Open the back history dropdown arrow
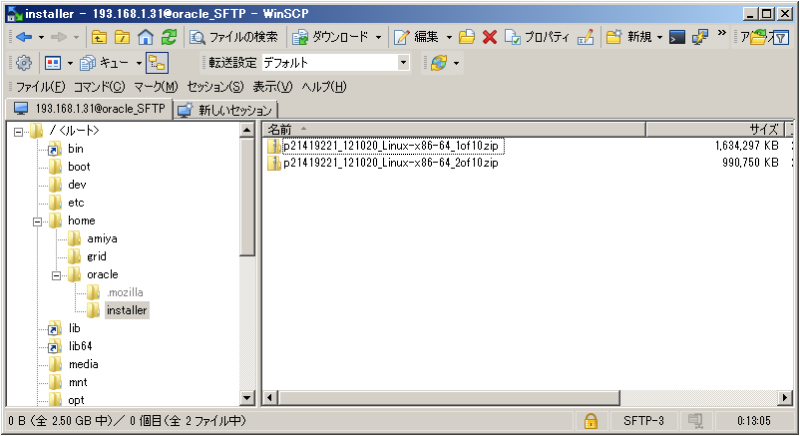Image resolution: width=800 pixels, height=436 pixels. [x=41, y=37]
